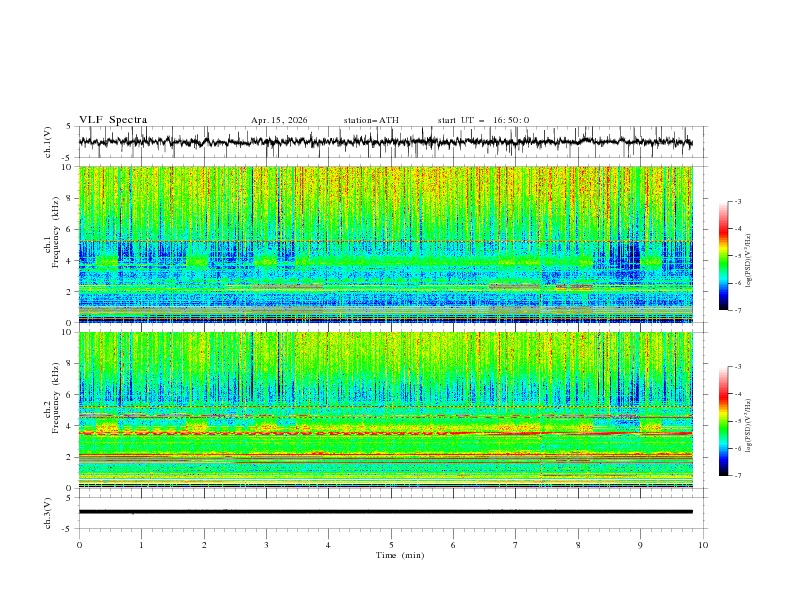Click the "10" tick on ch.1 frequency axis
Image resolution: width=792 pixels, height=612 pixels.
click(x=68, y=167)
